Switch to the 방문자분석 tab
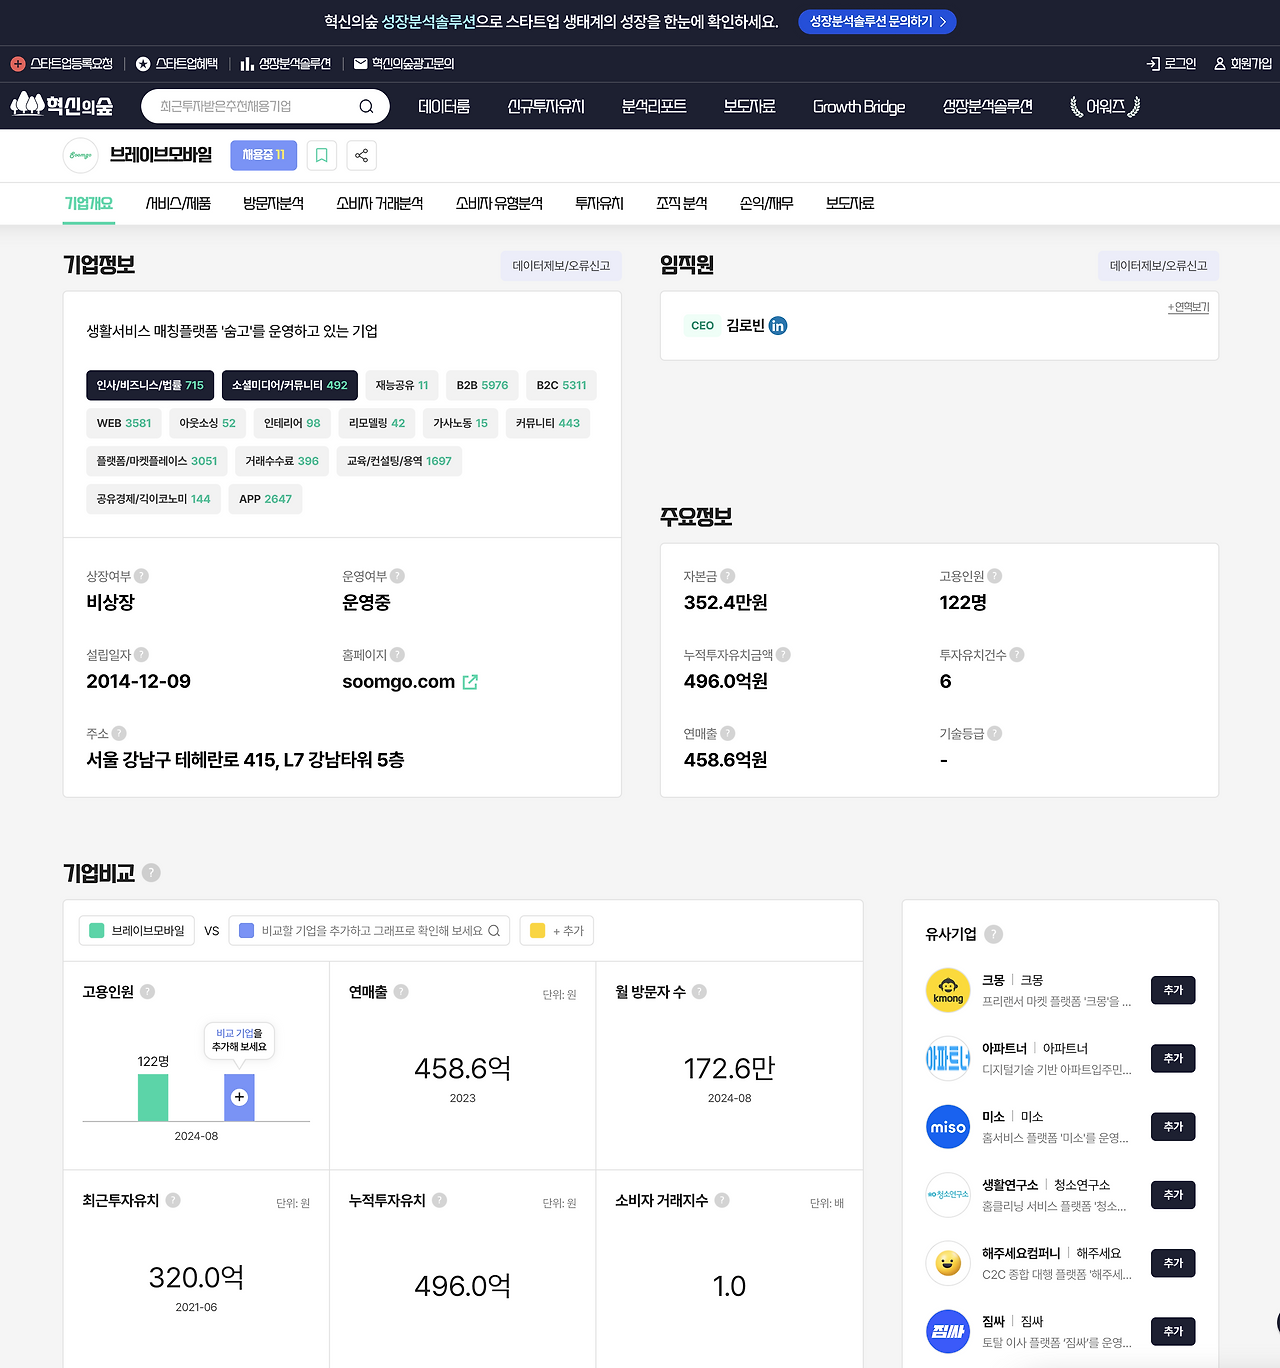 coord(273,204)
